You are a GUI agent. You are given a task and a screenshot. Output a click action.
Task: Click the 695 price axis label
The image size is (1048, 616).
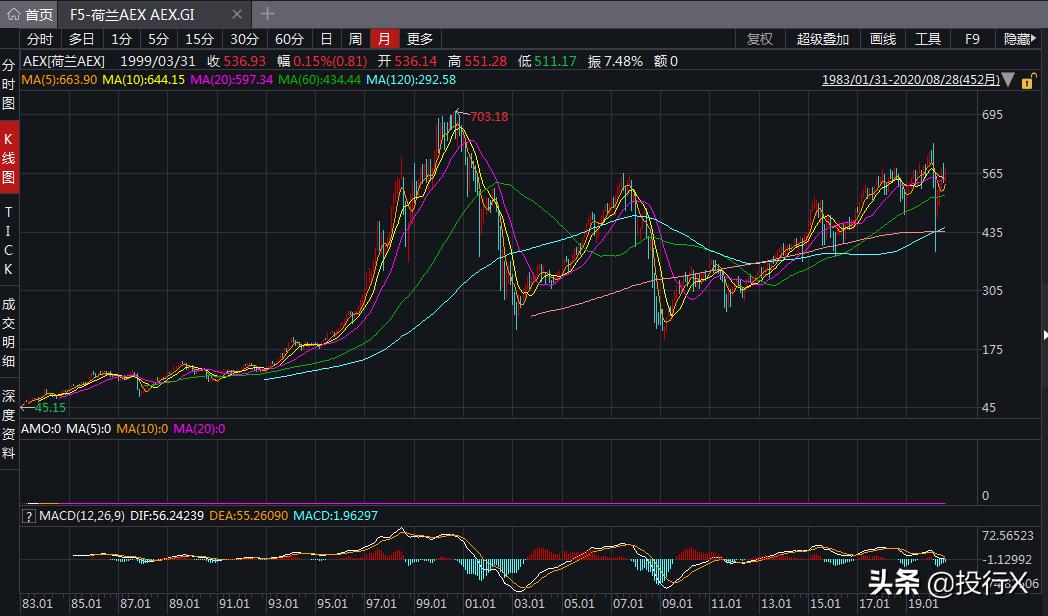pos(992,115)
